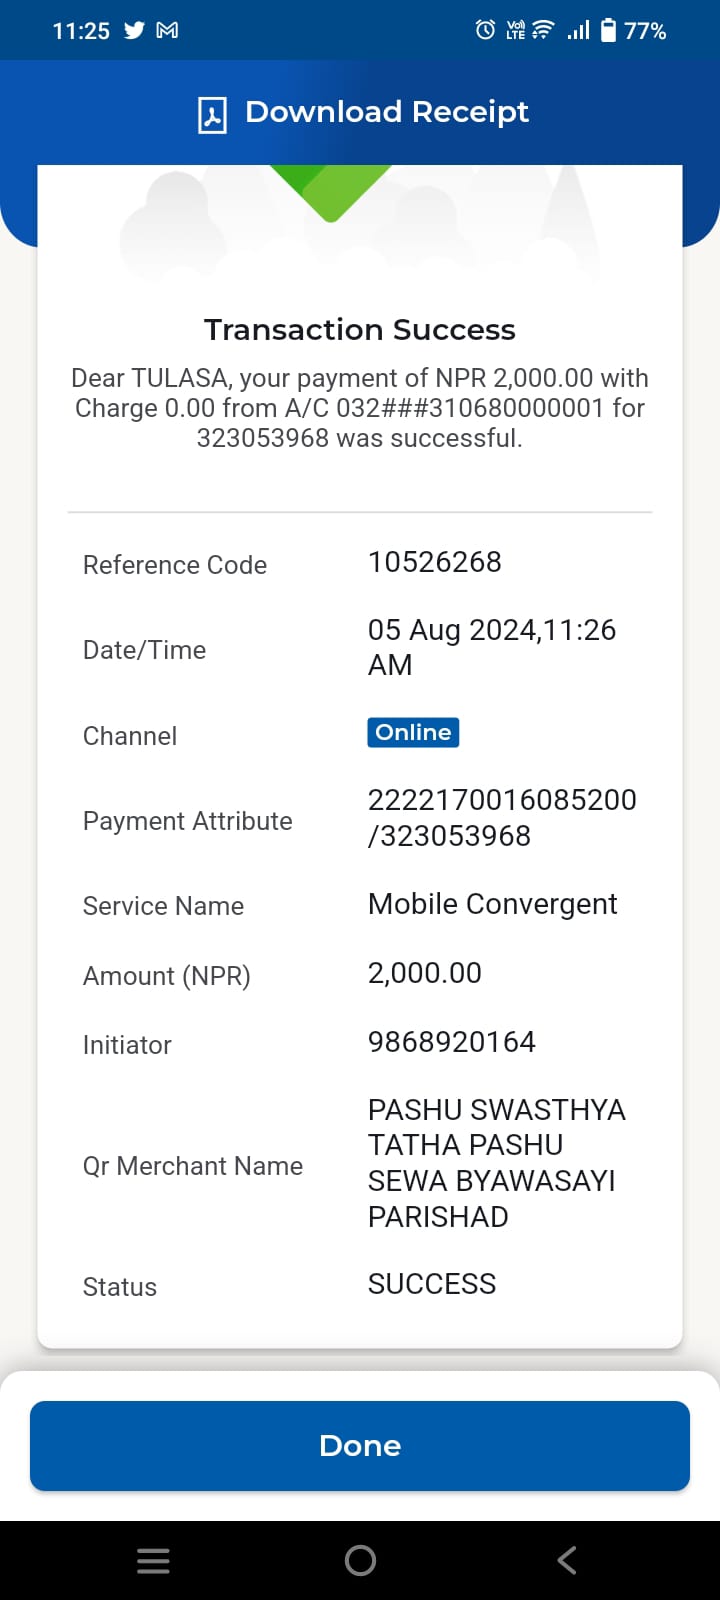Tap the green success checkmark graphic

pyautogui.click(x=330, y=192)
